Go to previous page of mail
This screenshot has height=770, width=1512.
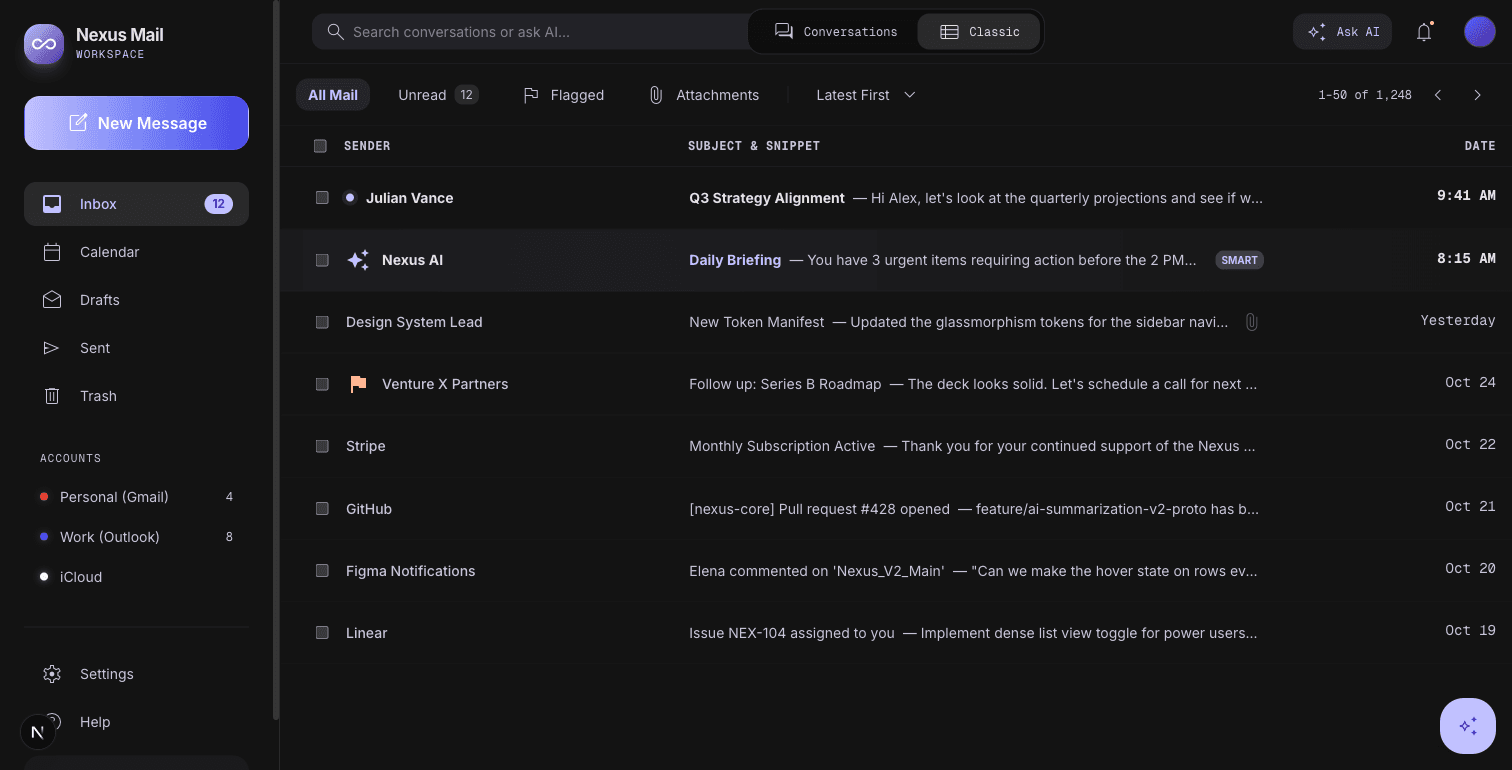[1438, 95]
